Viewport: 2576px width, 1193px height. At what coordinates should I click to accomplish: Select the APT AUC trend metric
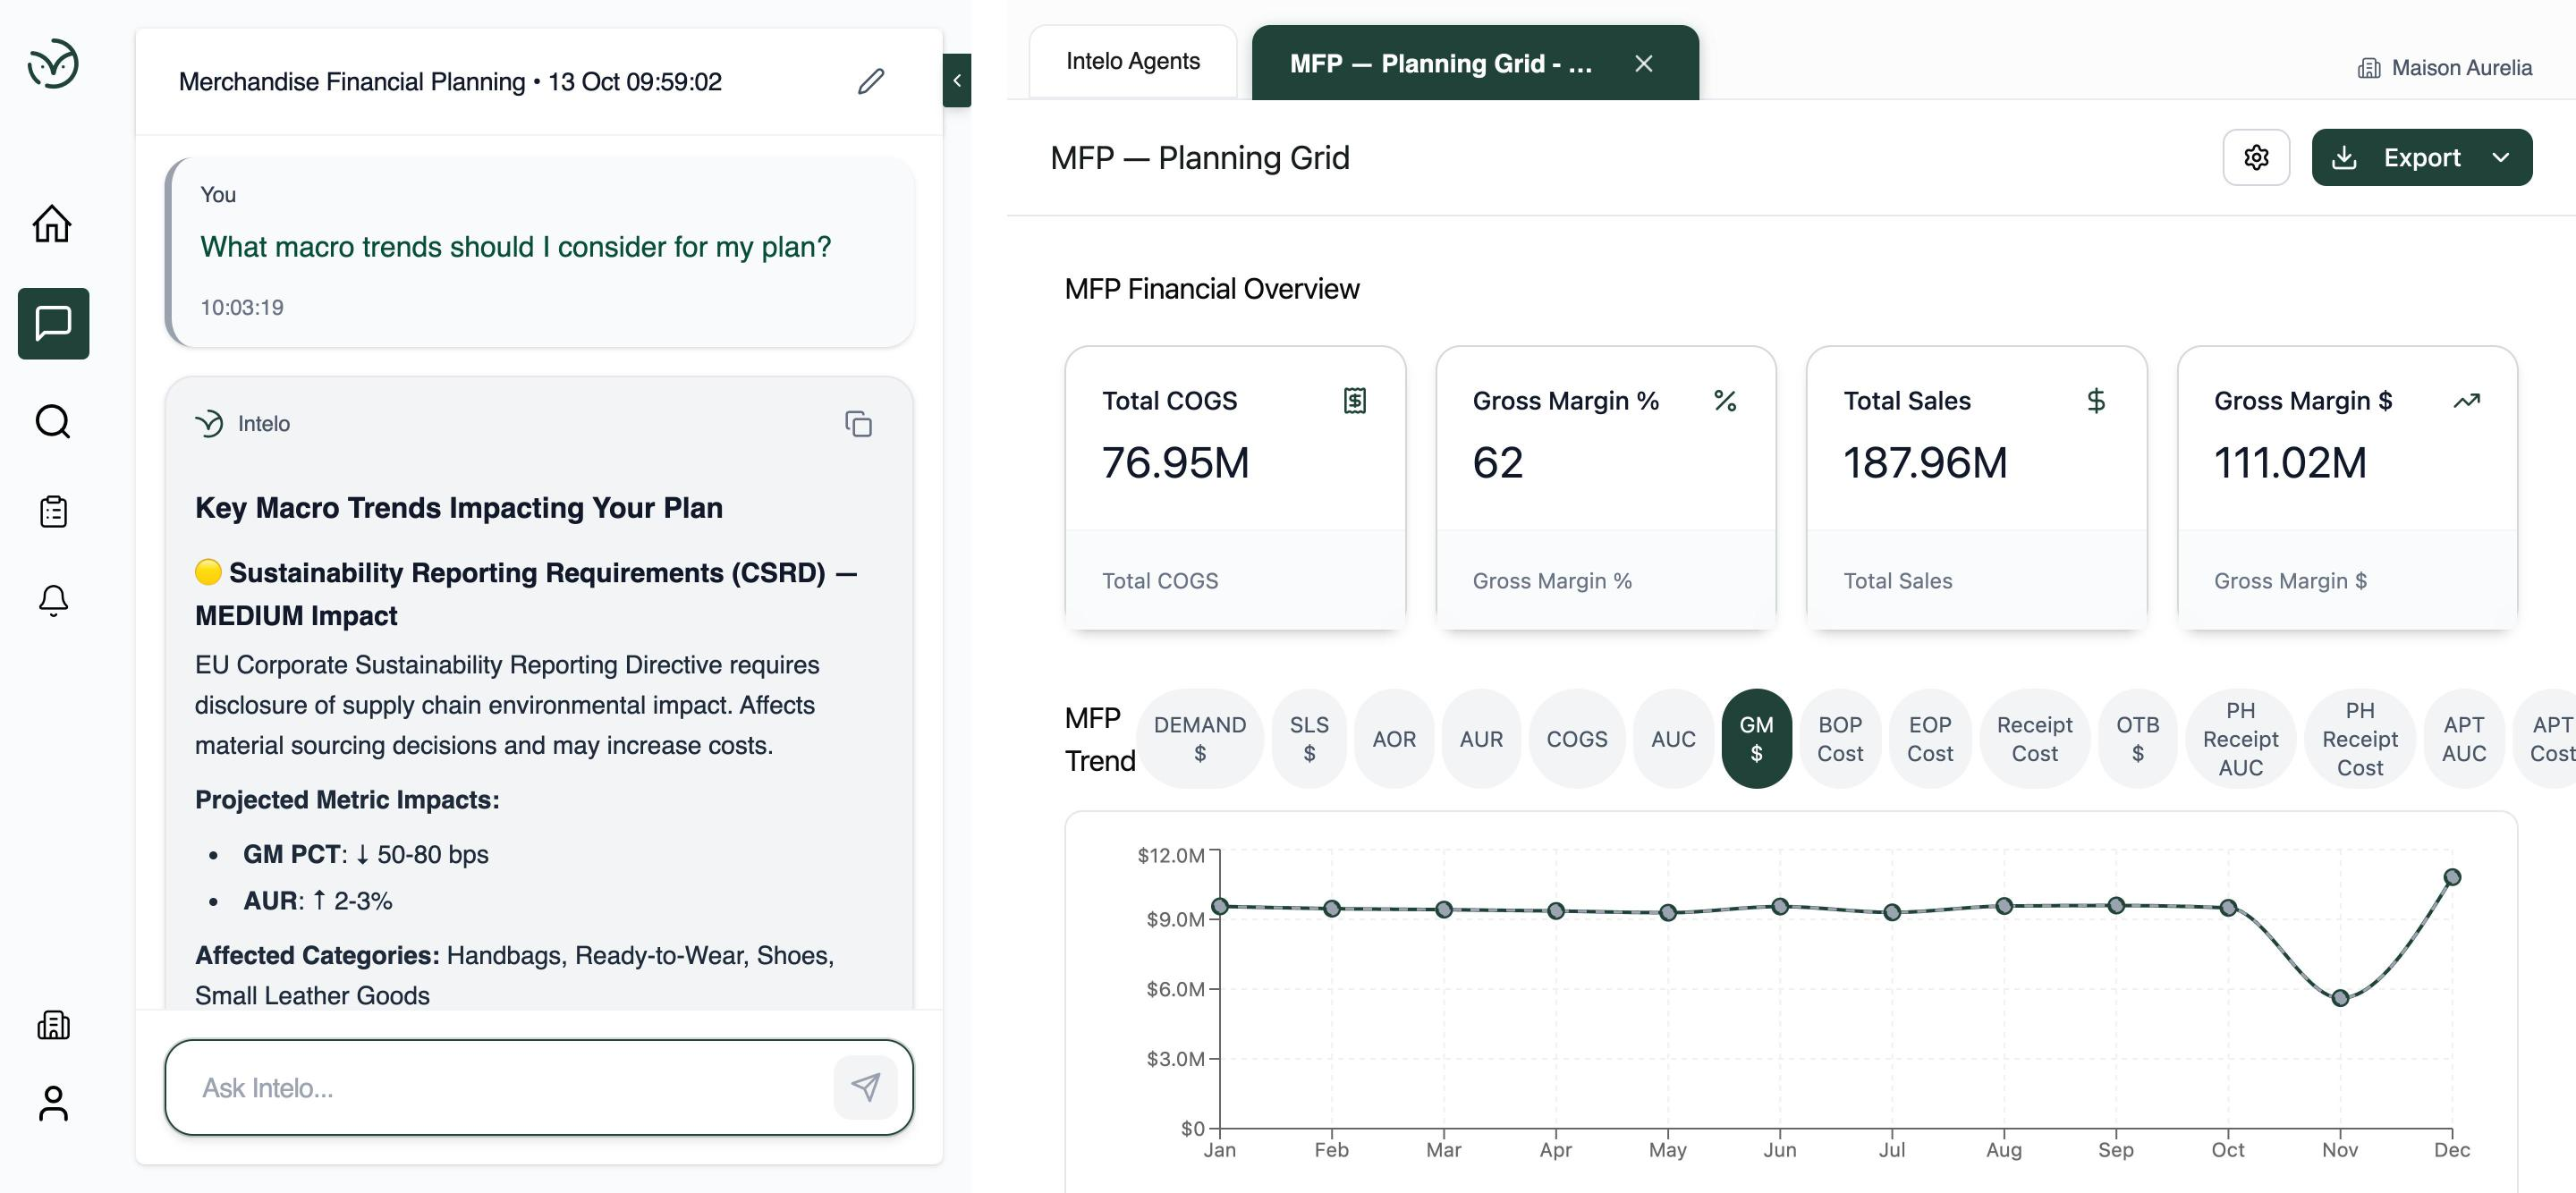[2463, 739]
